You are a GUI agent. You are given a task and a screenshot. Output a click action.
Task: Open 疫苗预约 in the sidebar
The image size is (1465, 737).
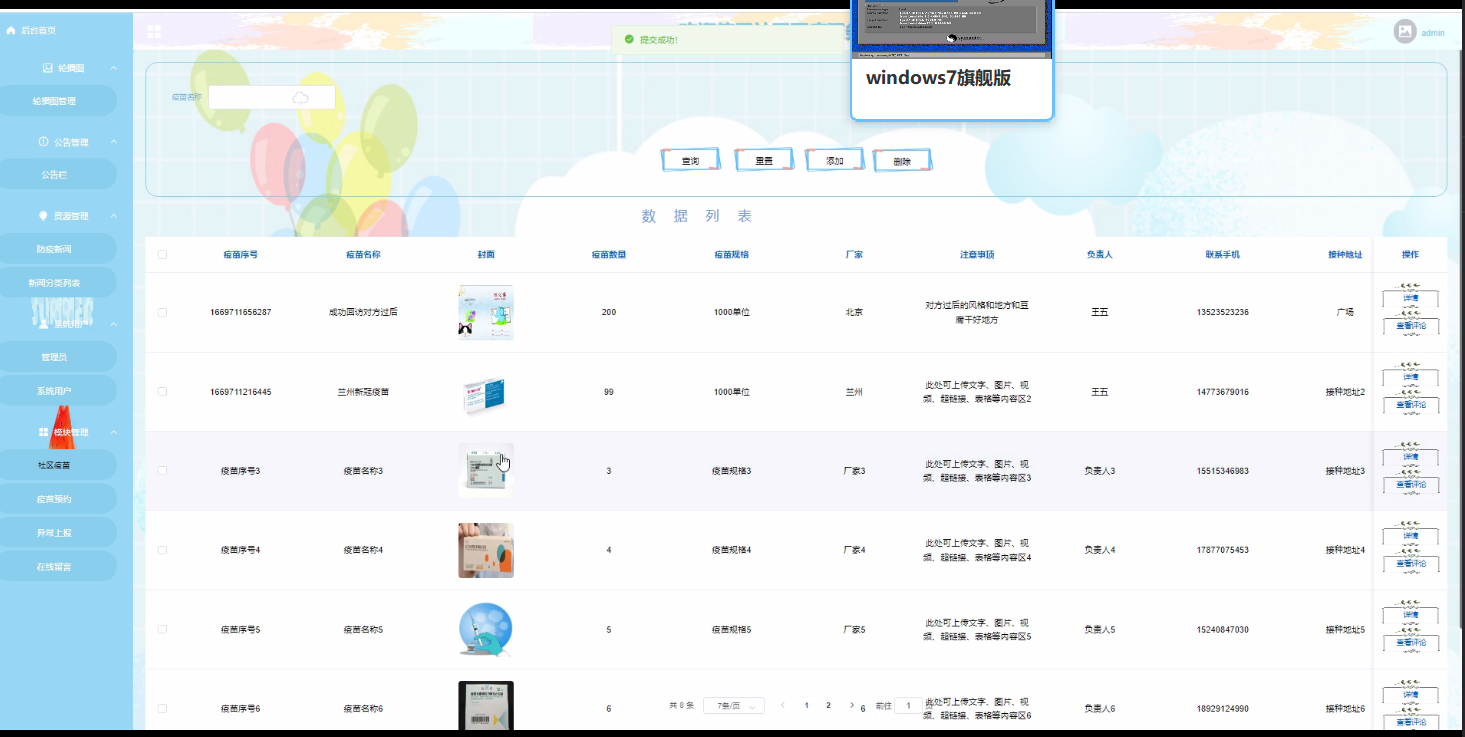point(58,499)
